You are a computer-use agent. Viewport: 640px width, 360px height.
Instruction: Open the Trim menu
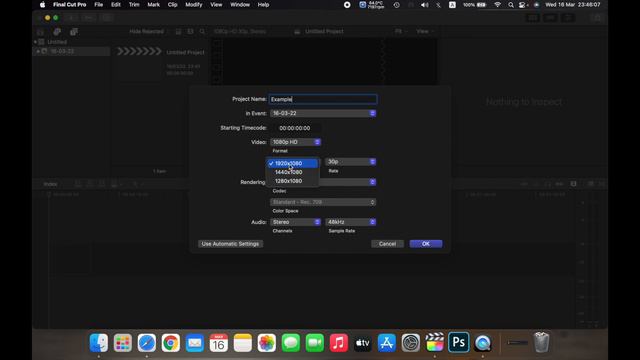pos(134,4)
